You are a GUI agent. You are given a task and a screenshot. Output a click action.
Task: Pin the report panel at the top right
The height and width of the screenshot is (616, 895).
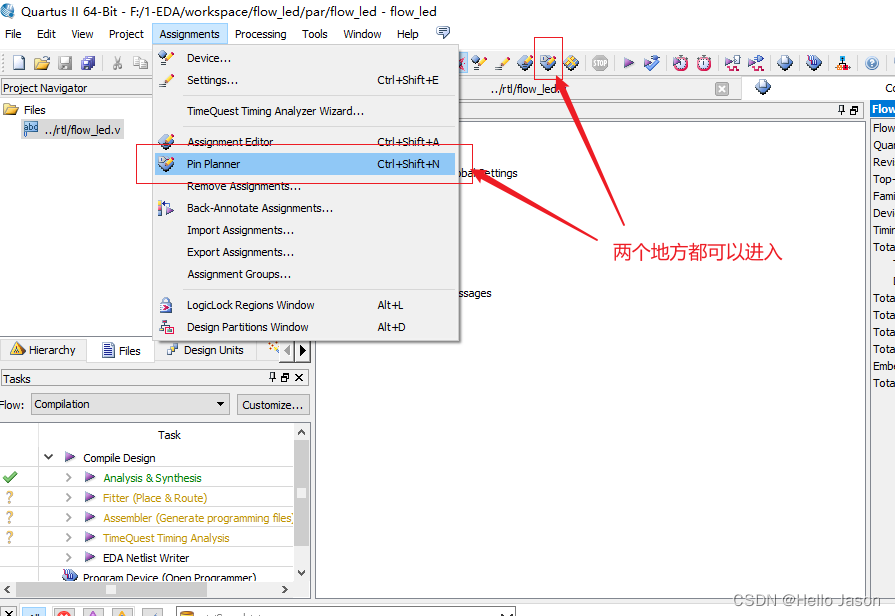click(x=841, y=110)
